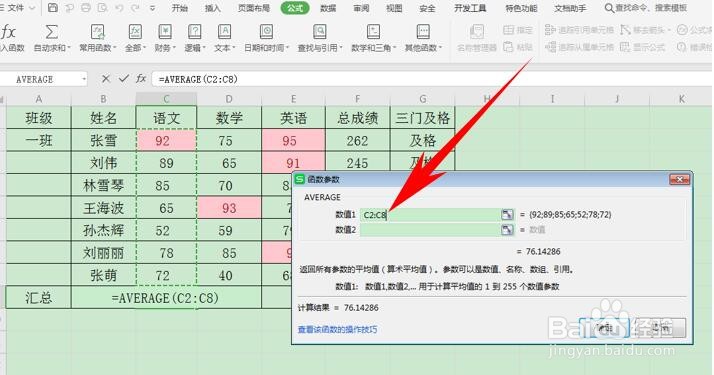
Task: Switch to the 特色功能 ribbon tab
Action: pos(521,8)
